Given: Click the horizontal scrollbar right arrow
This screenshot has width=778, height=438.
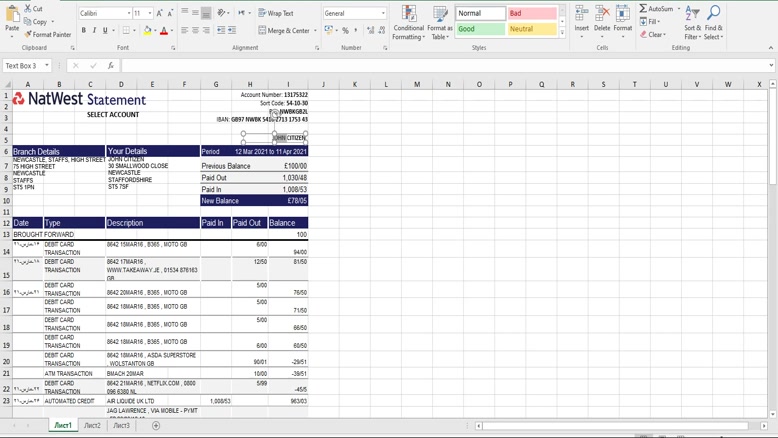Looking at the screenshot, I should [x=764, y=426].
